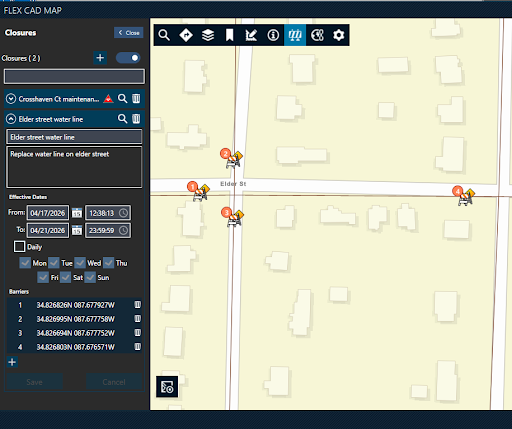Enable the Daily checkbox
Viewport: 512px width, 429px height.
point(19,247)
